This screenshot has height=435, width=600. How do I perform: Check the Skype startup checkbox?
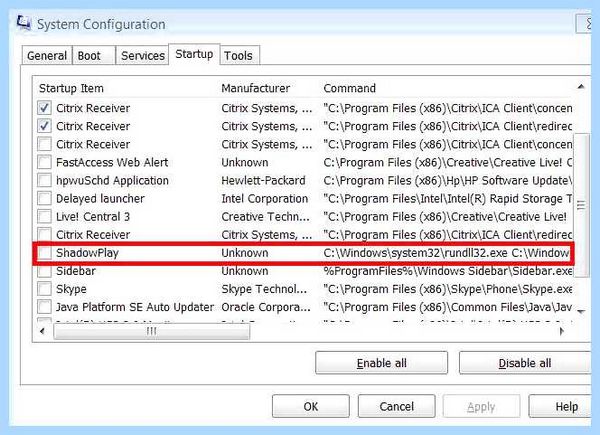click(x=44, y=289)
